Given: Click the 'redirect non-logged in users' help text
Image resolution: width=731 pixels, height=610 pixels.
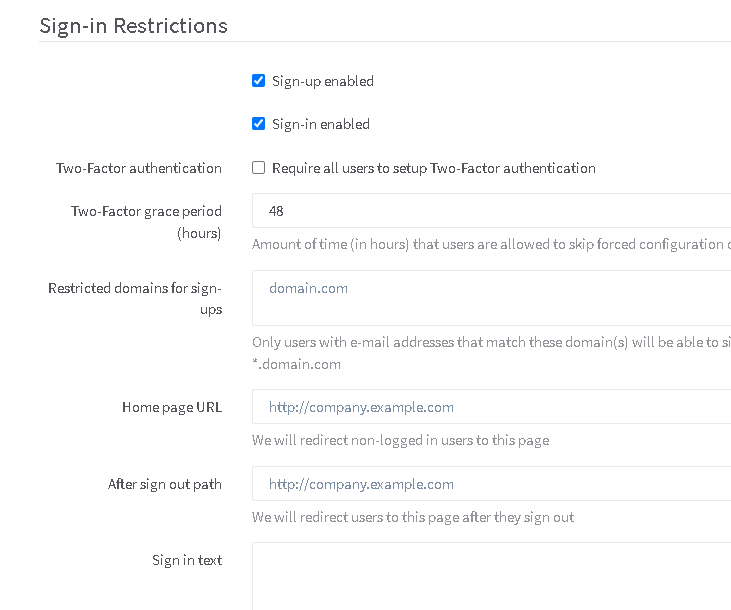Looking at the screenshot, I should click(400, 440).
